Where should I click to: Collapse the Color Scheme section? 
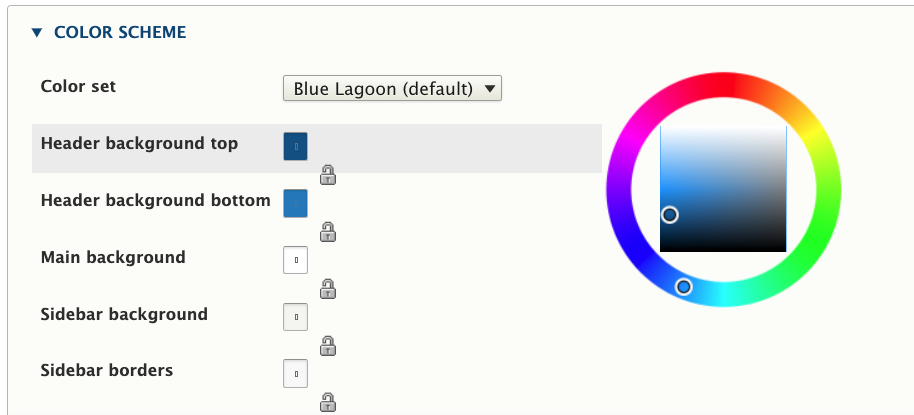[37, 33]
